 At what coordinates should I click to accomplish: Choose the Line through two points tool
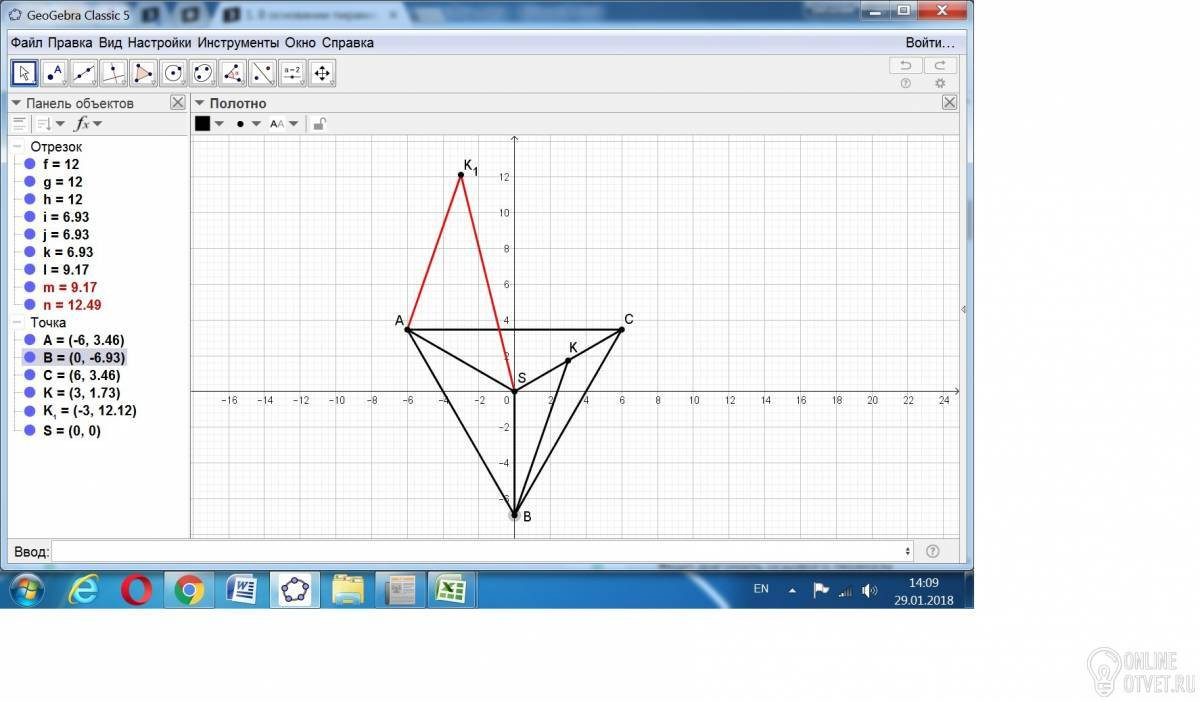click(84, 72)
